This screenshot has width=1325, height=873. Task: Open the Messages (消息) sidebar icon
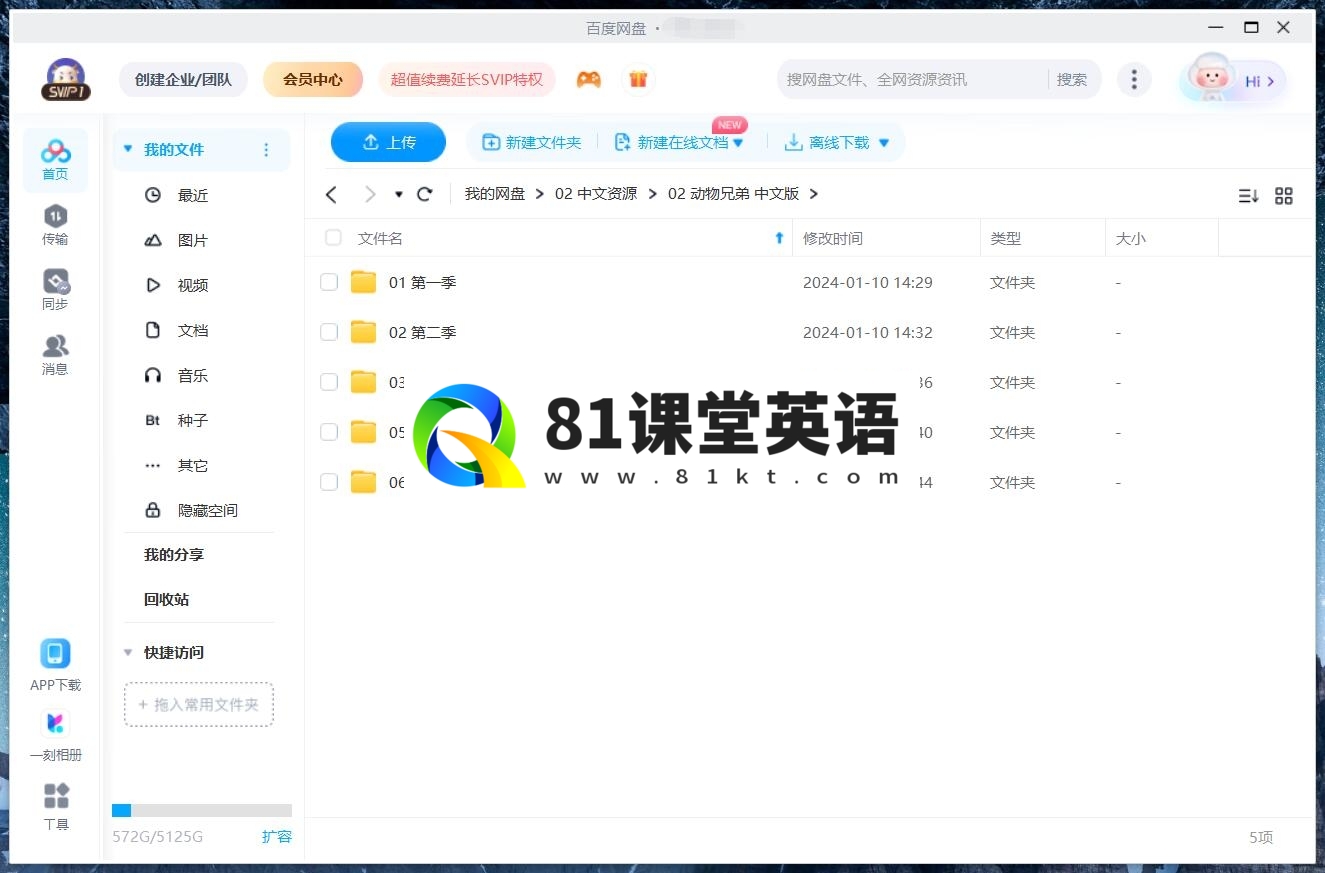pyautogui.click(x=55, y=355)
